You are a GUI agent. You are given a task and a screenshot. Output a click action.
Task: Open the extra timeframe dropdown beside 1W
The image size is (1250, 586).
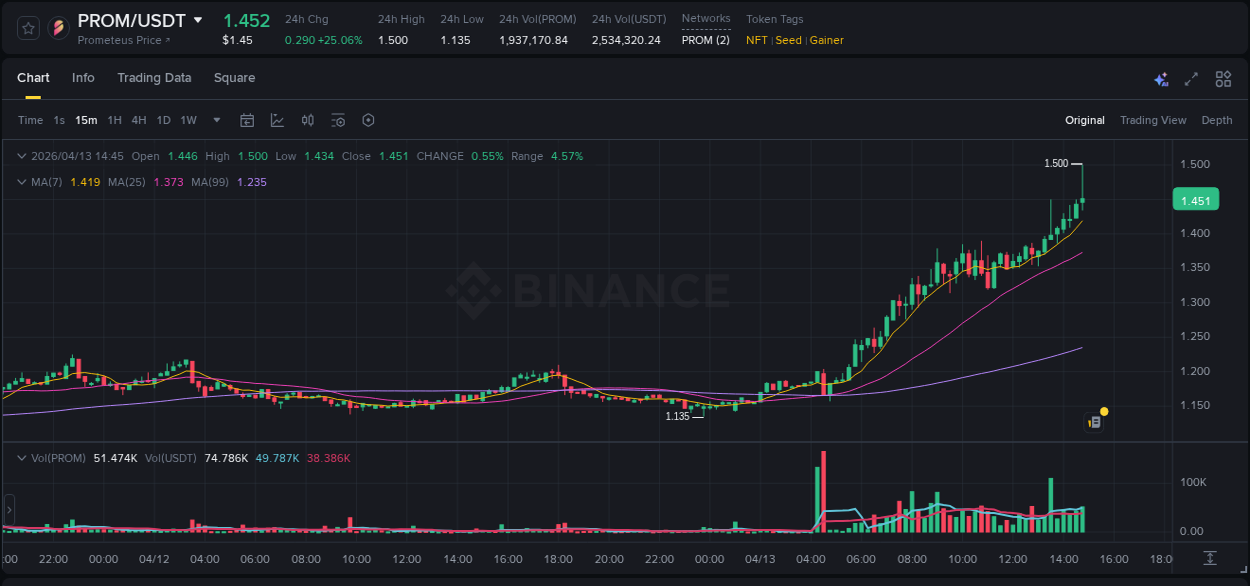pos(214,120)
